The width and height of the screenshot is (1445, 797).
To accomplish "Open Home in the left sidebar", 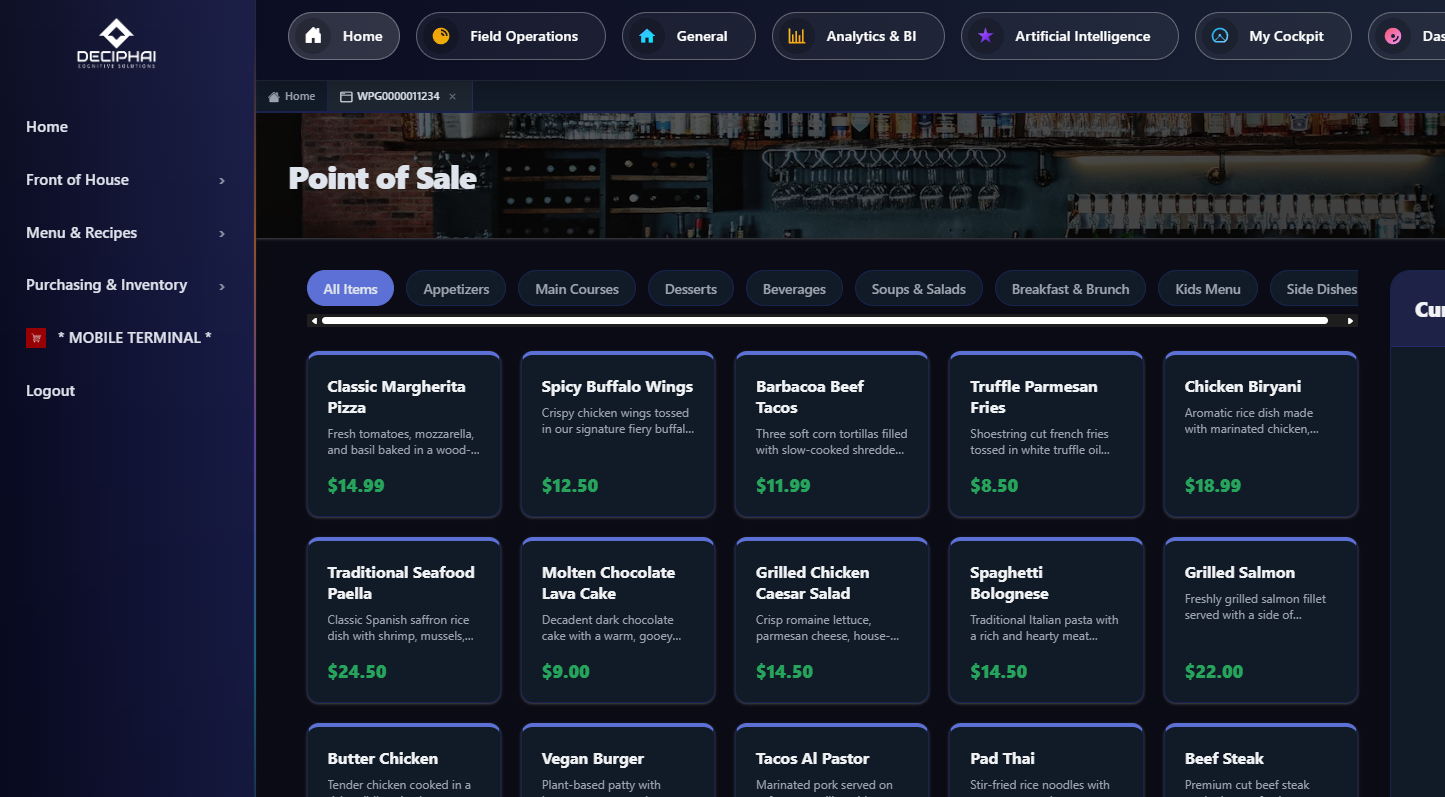I will (x=47, y=127).
